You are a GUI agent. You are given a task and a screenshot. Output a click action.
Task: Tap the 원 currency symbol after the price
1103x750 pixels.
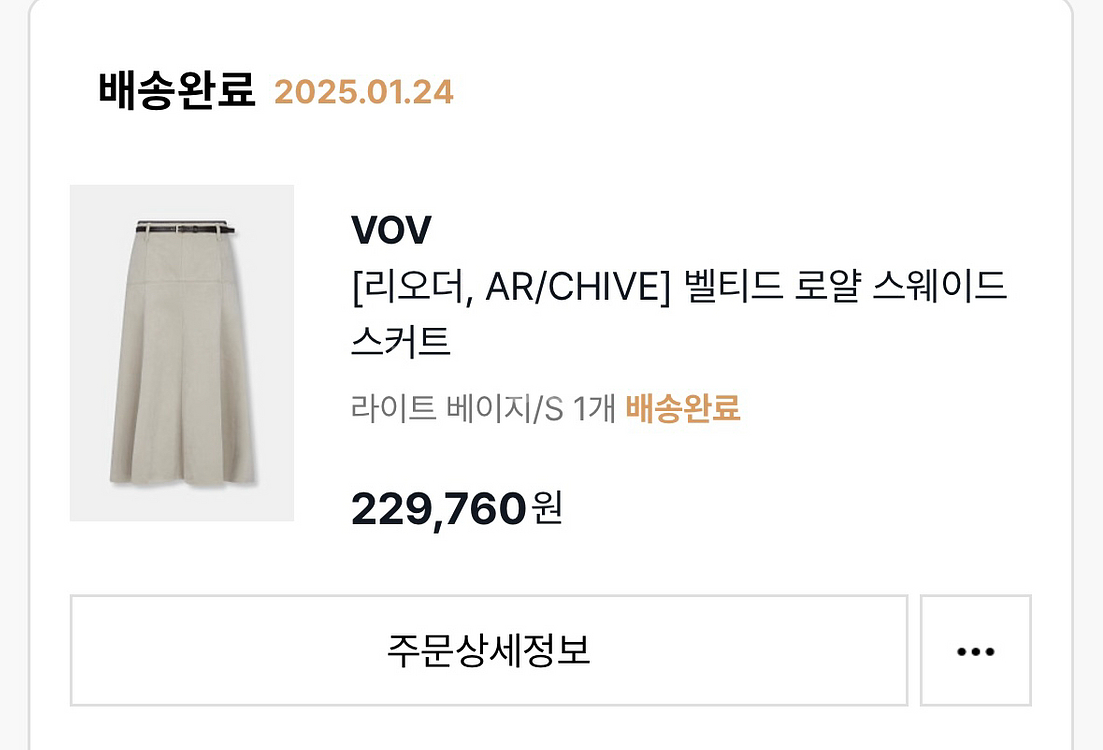point(547,508)
